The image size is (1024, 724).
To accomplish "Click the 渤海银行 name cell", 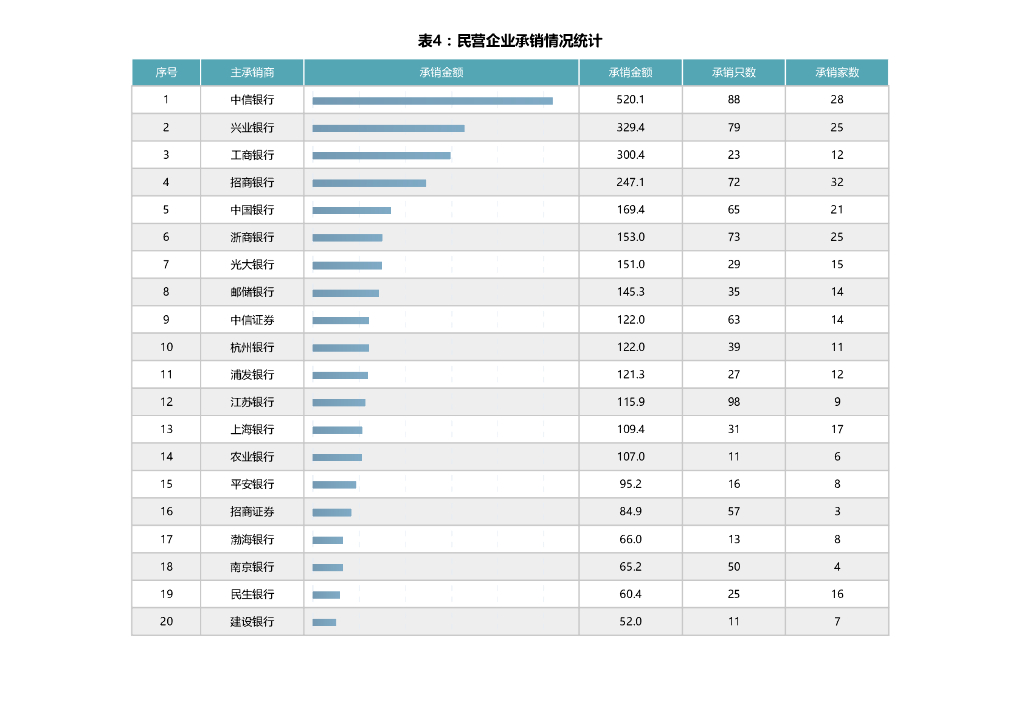I will coord(252,539).
